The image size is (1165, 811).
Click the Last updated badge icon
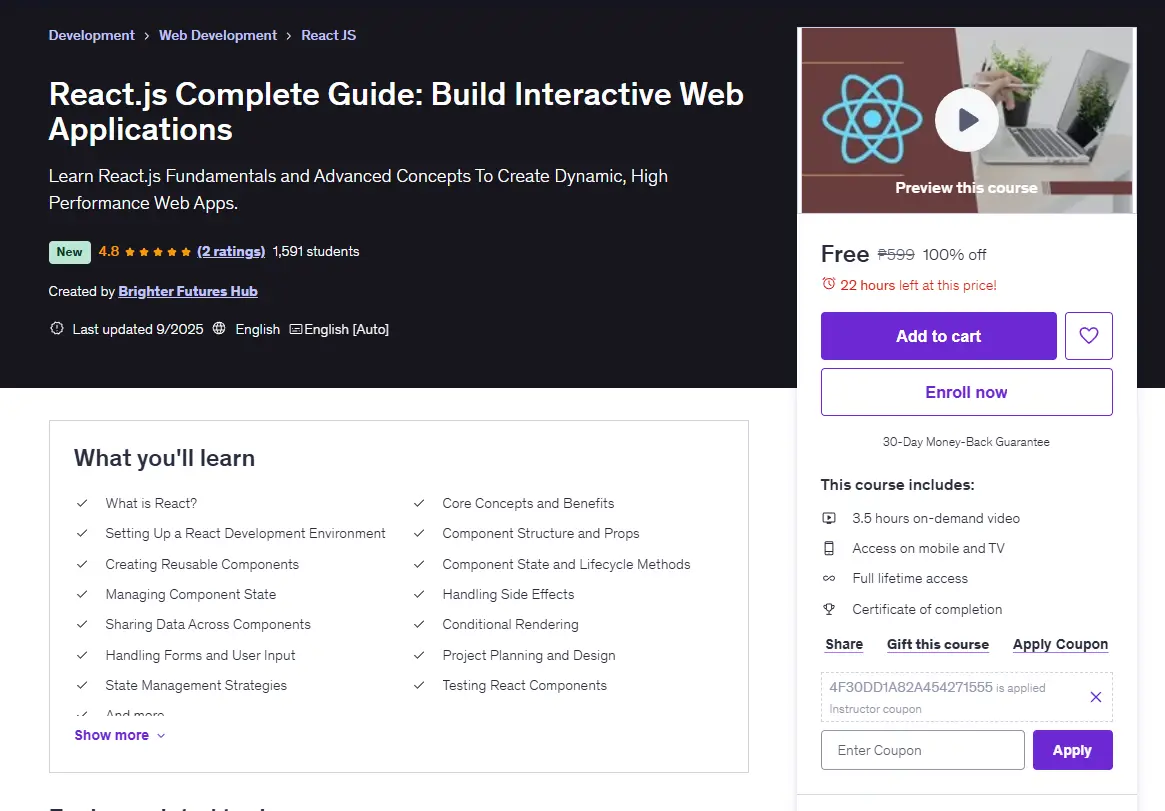pos(56,328)
